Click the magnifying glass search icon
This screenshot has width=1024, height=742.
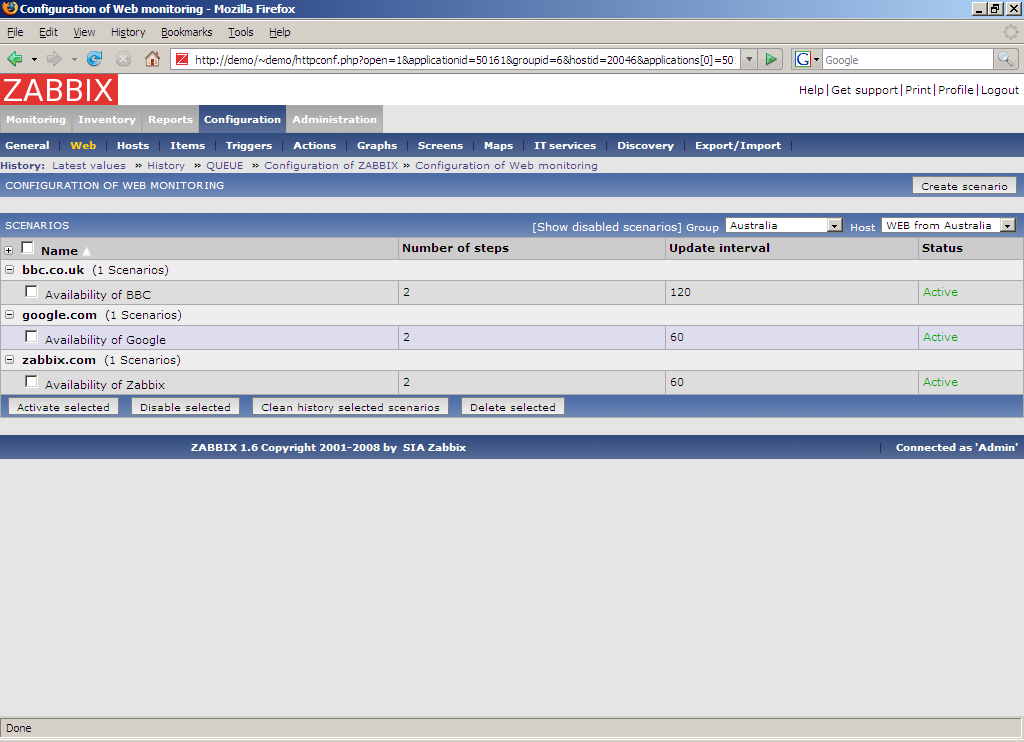point(1006,59)
